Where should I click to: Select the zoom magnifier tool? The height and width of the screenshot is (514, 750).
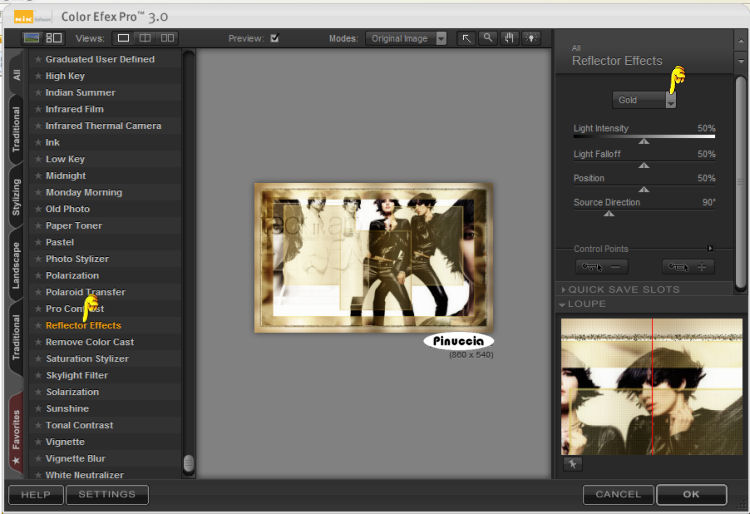click(488, 38)
